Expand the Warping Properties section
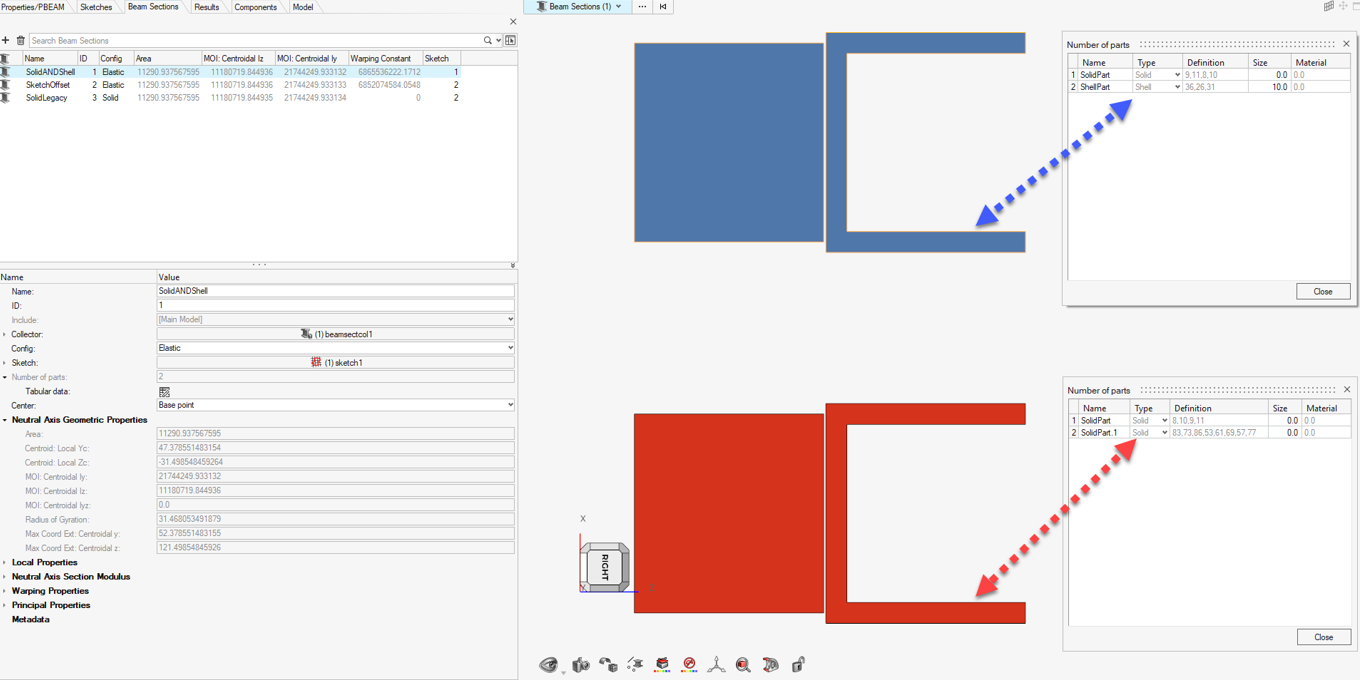This screenshot has height=680, width=1368. (x=50, y=591)
